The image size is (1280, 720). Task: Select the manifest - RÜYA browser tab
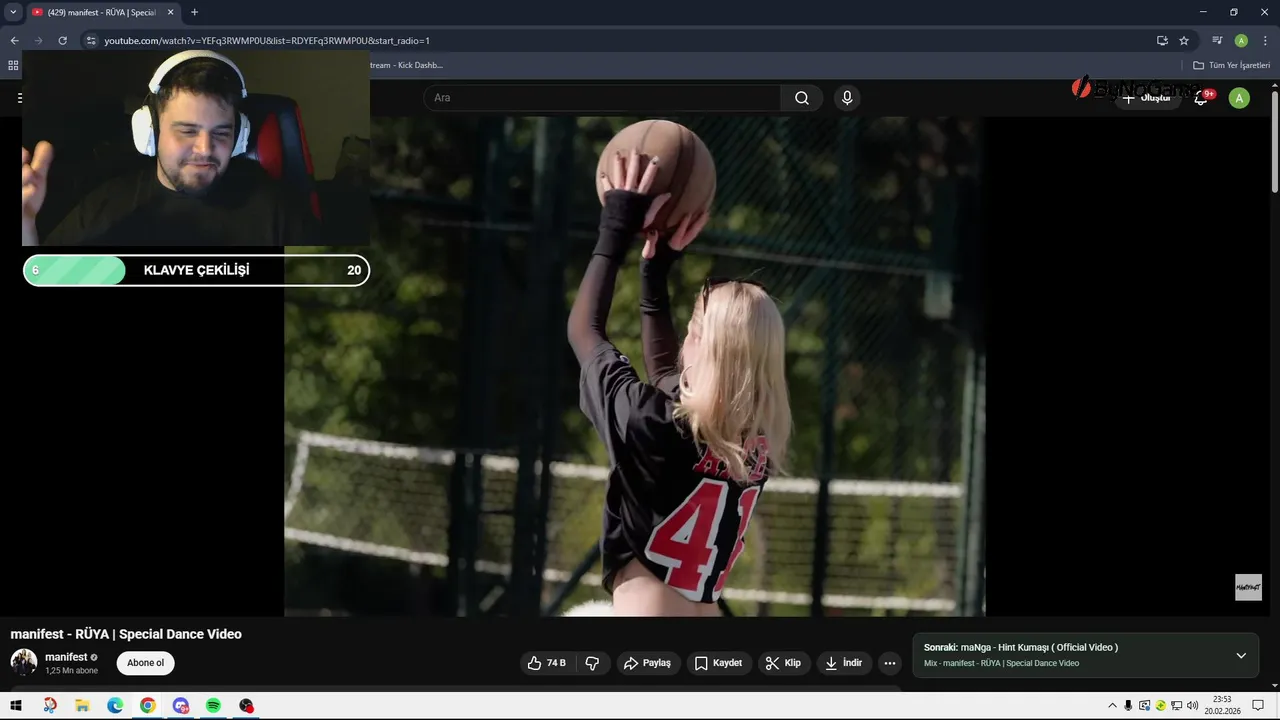tap(100, 12)
